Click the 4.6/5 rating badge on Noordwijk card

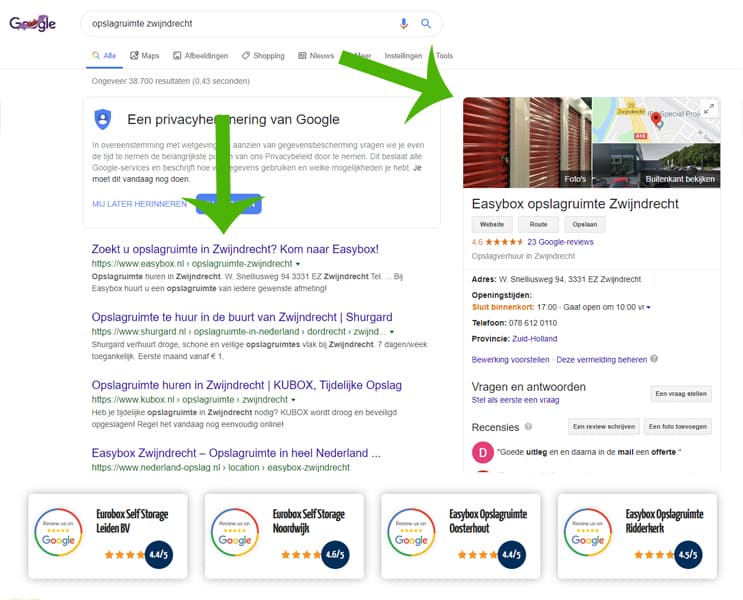point(335,555)
